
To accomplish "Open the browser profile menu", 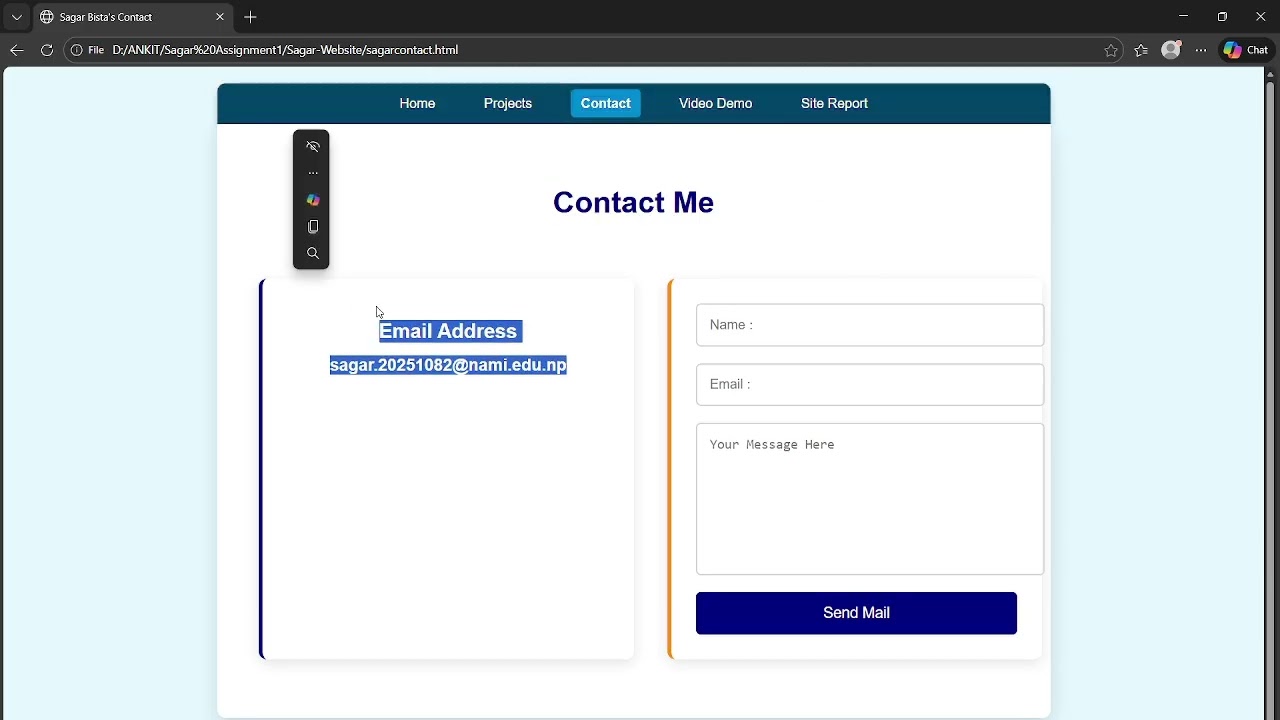I will coord(1171,50).
